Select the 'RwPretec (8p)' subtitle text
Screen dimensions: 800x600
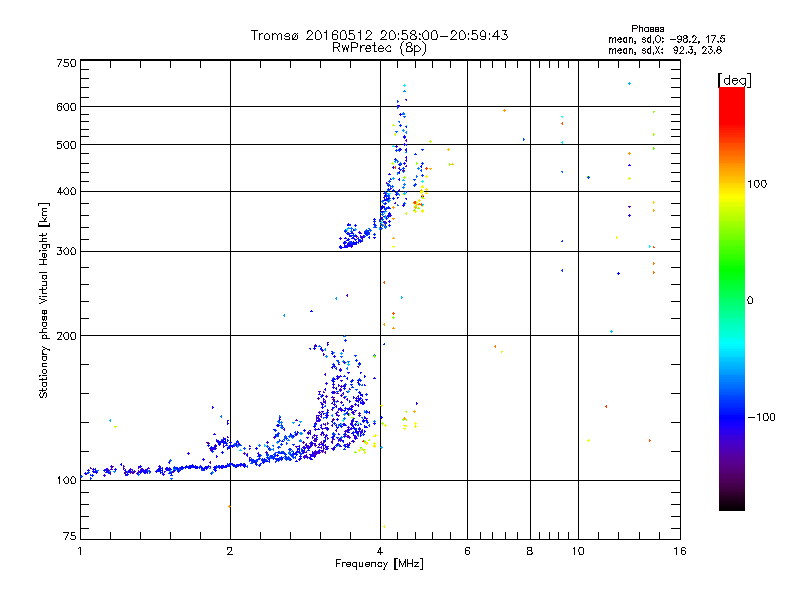click(379, 48)
